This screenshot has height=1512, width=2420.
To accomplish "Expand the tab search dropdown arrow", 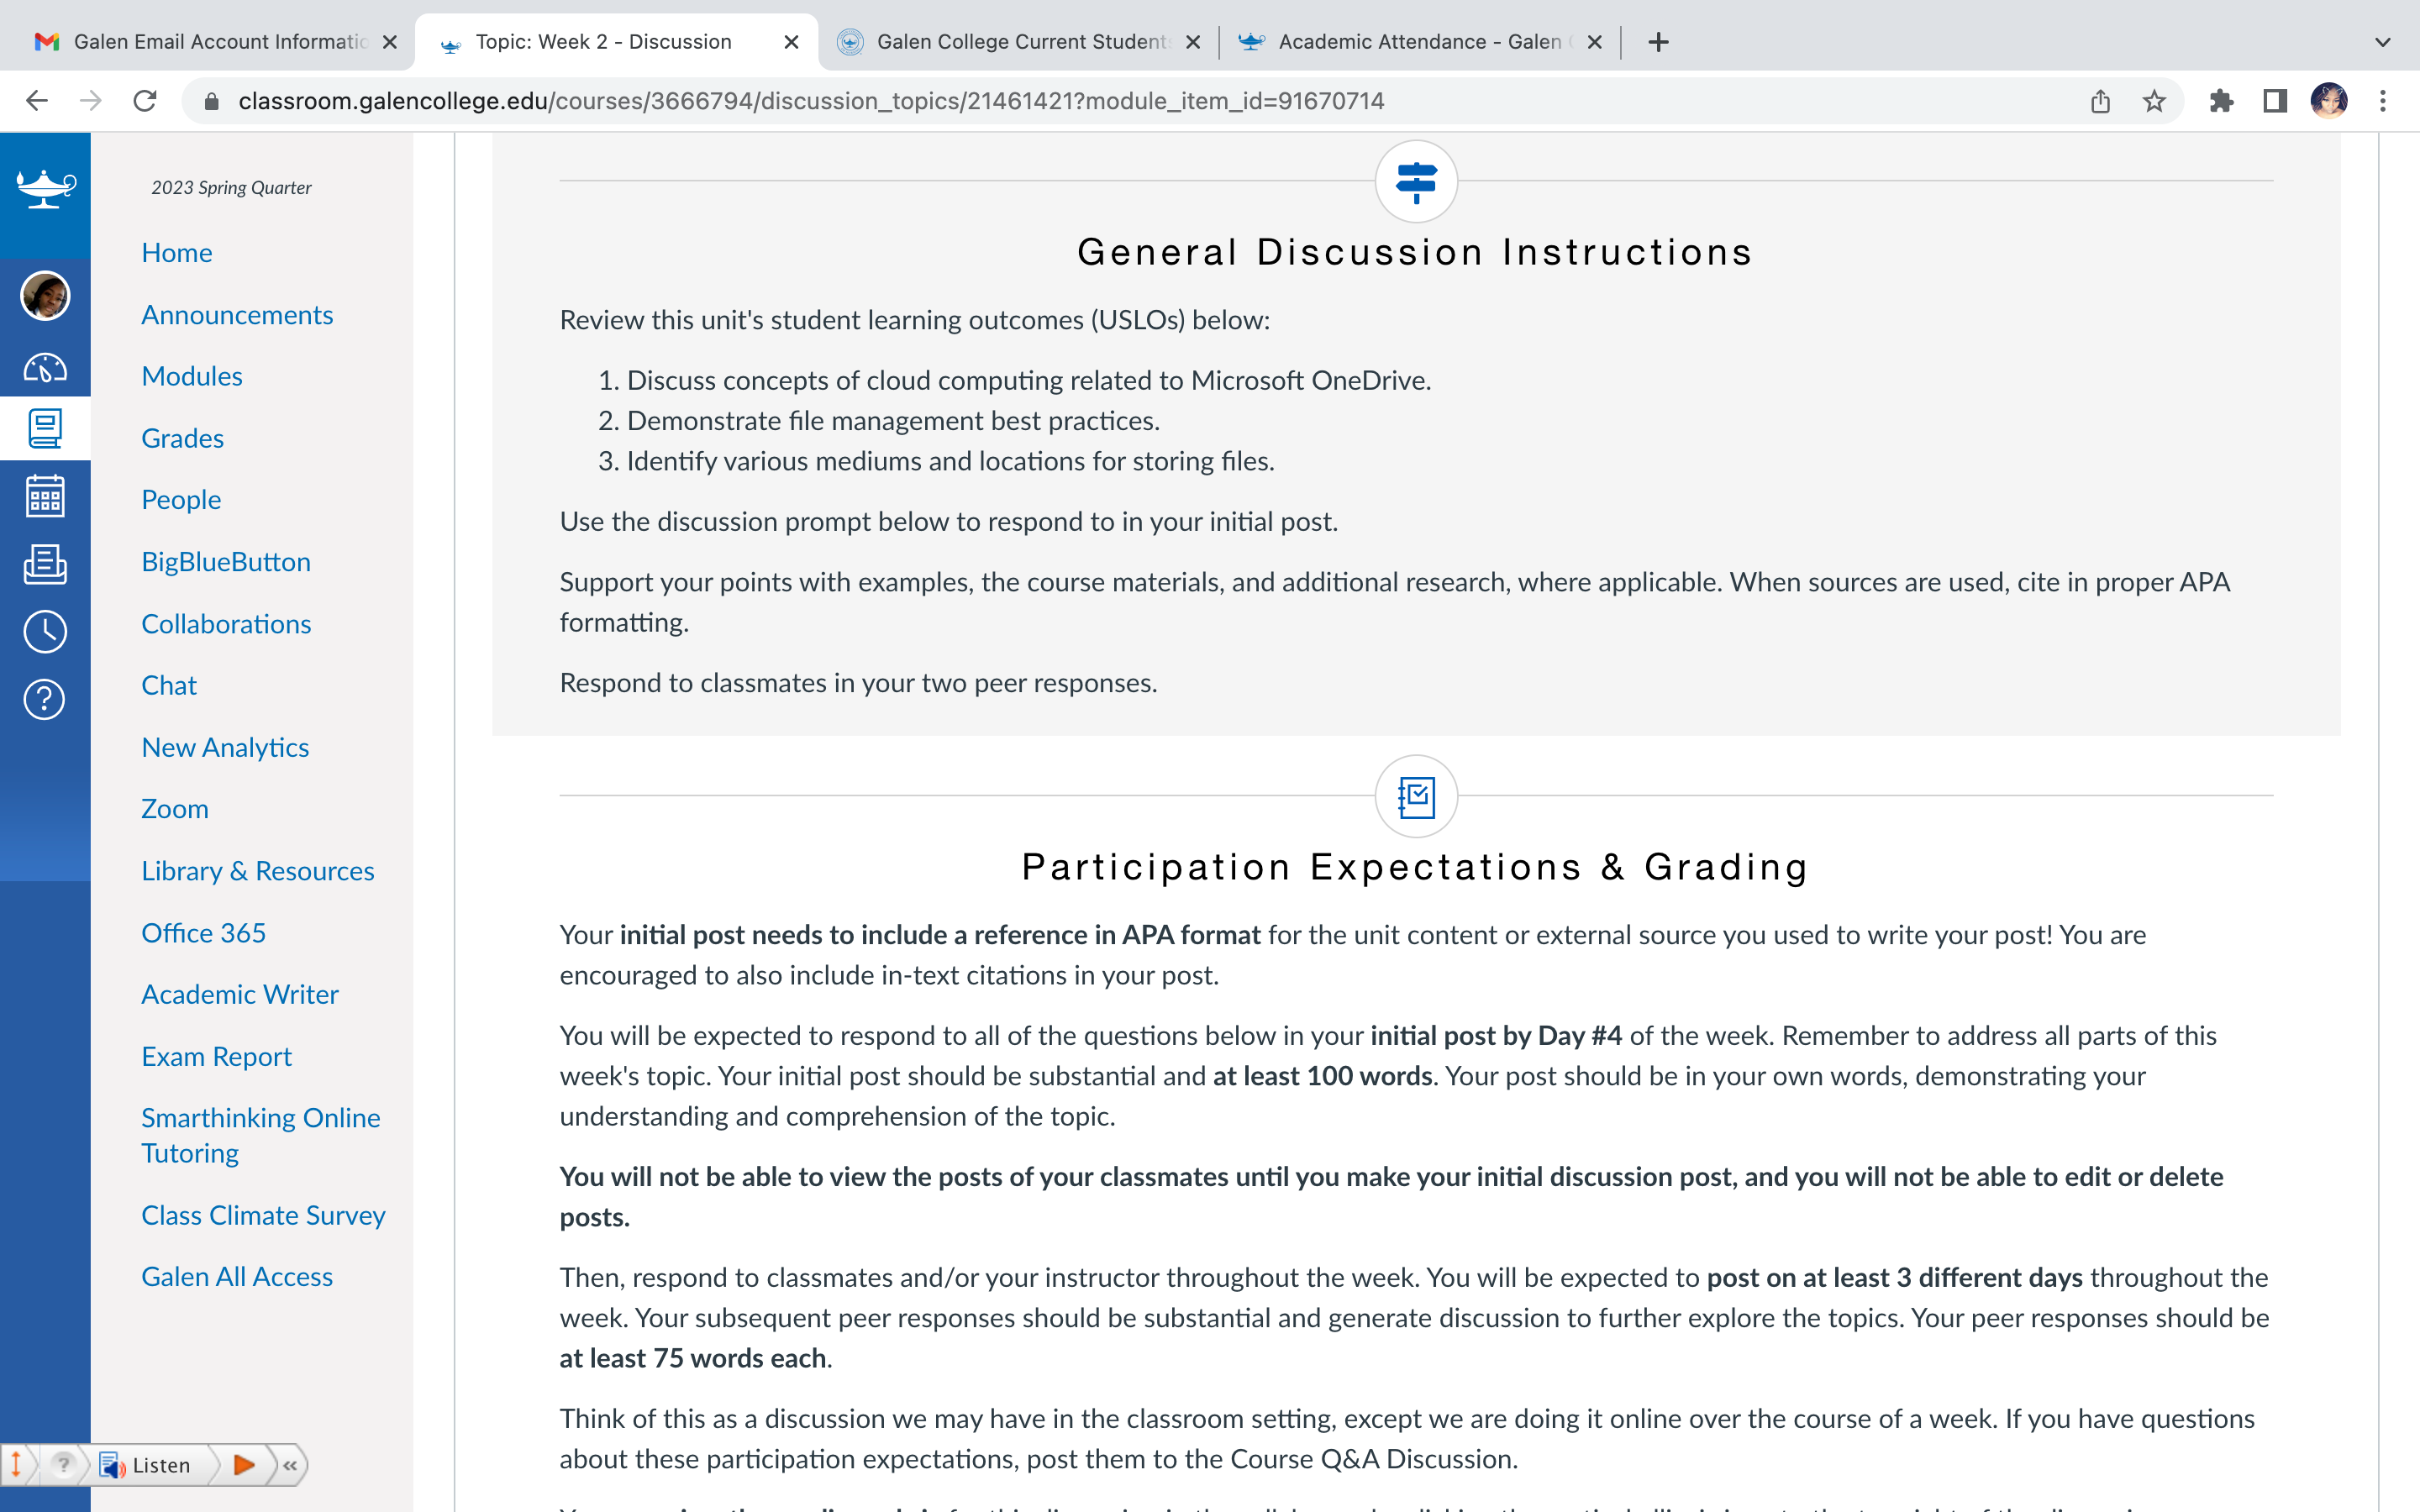I will coord(2382,42).
